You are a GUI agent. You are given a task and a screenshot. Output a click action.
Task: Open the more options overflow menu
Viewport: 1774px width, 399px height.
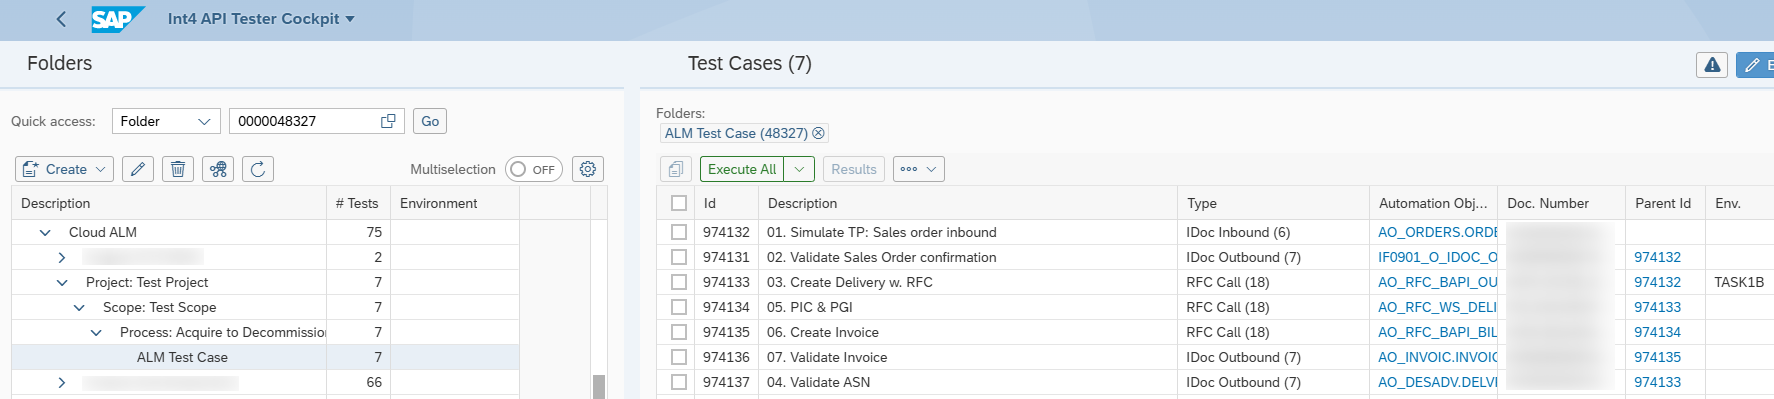click(918, 169)
